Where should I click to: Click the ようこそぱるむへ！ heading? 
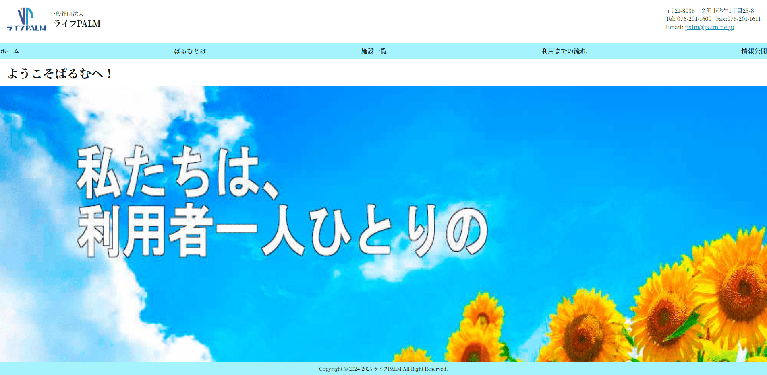(x=61, y=73)
